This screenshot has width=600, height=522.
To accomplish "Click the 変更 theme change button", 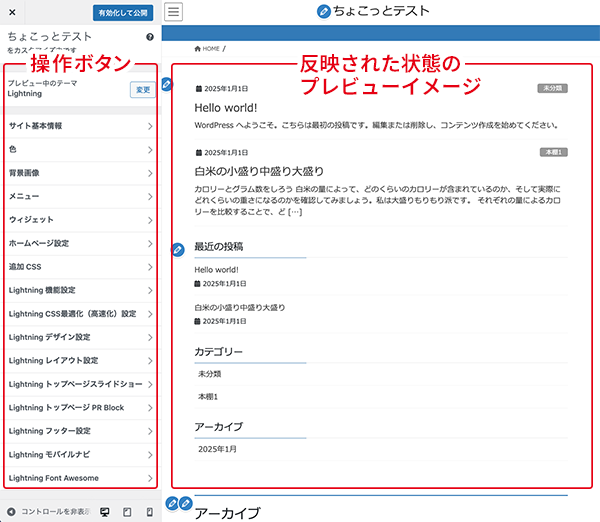I will (x=142, y=90).
